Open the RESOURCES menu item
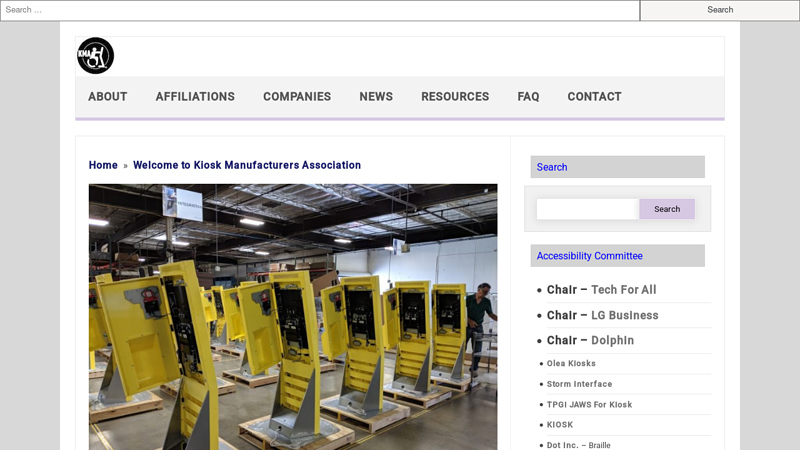Screen dimensions: 800x450 pos(455,96)
